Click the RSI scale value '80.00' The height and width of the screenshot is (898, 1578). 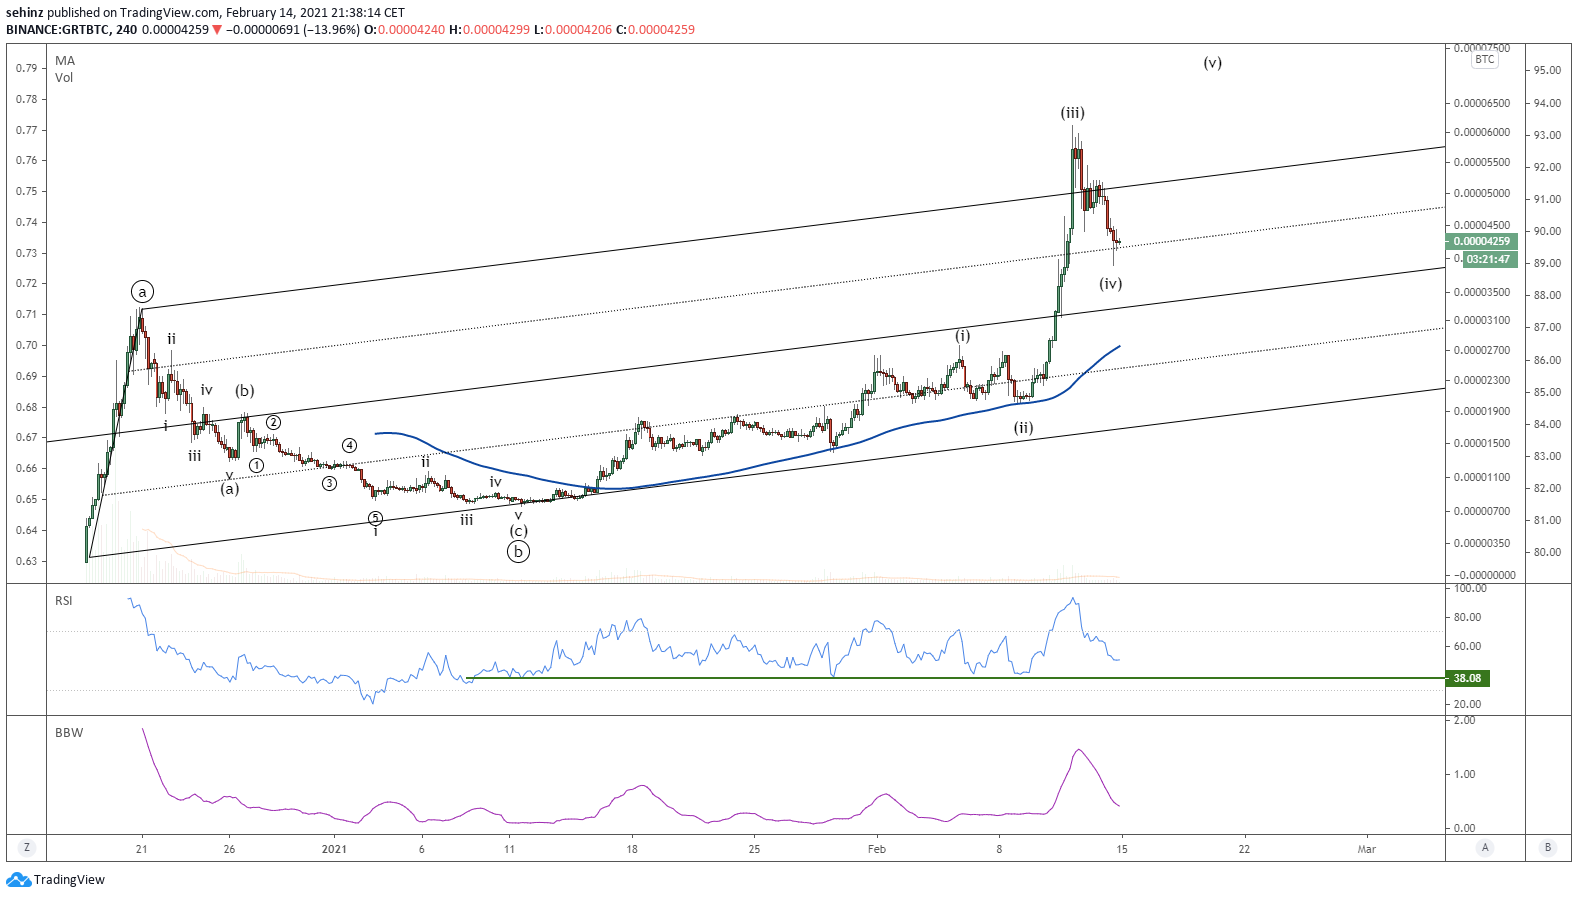1467,617
